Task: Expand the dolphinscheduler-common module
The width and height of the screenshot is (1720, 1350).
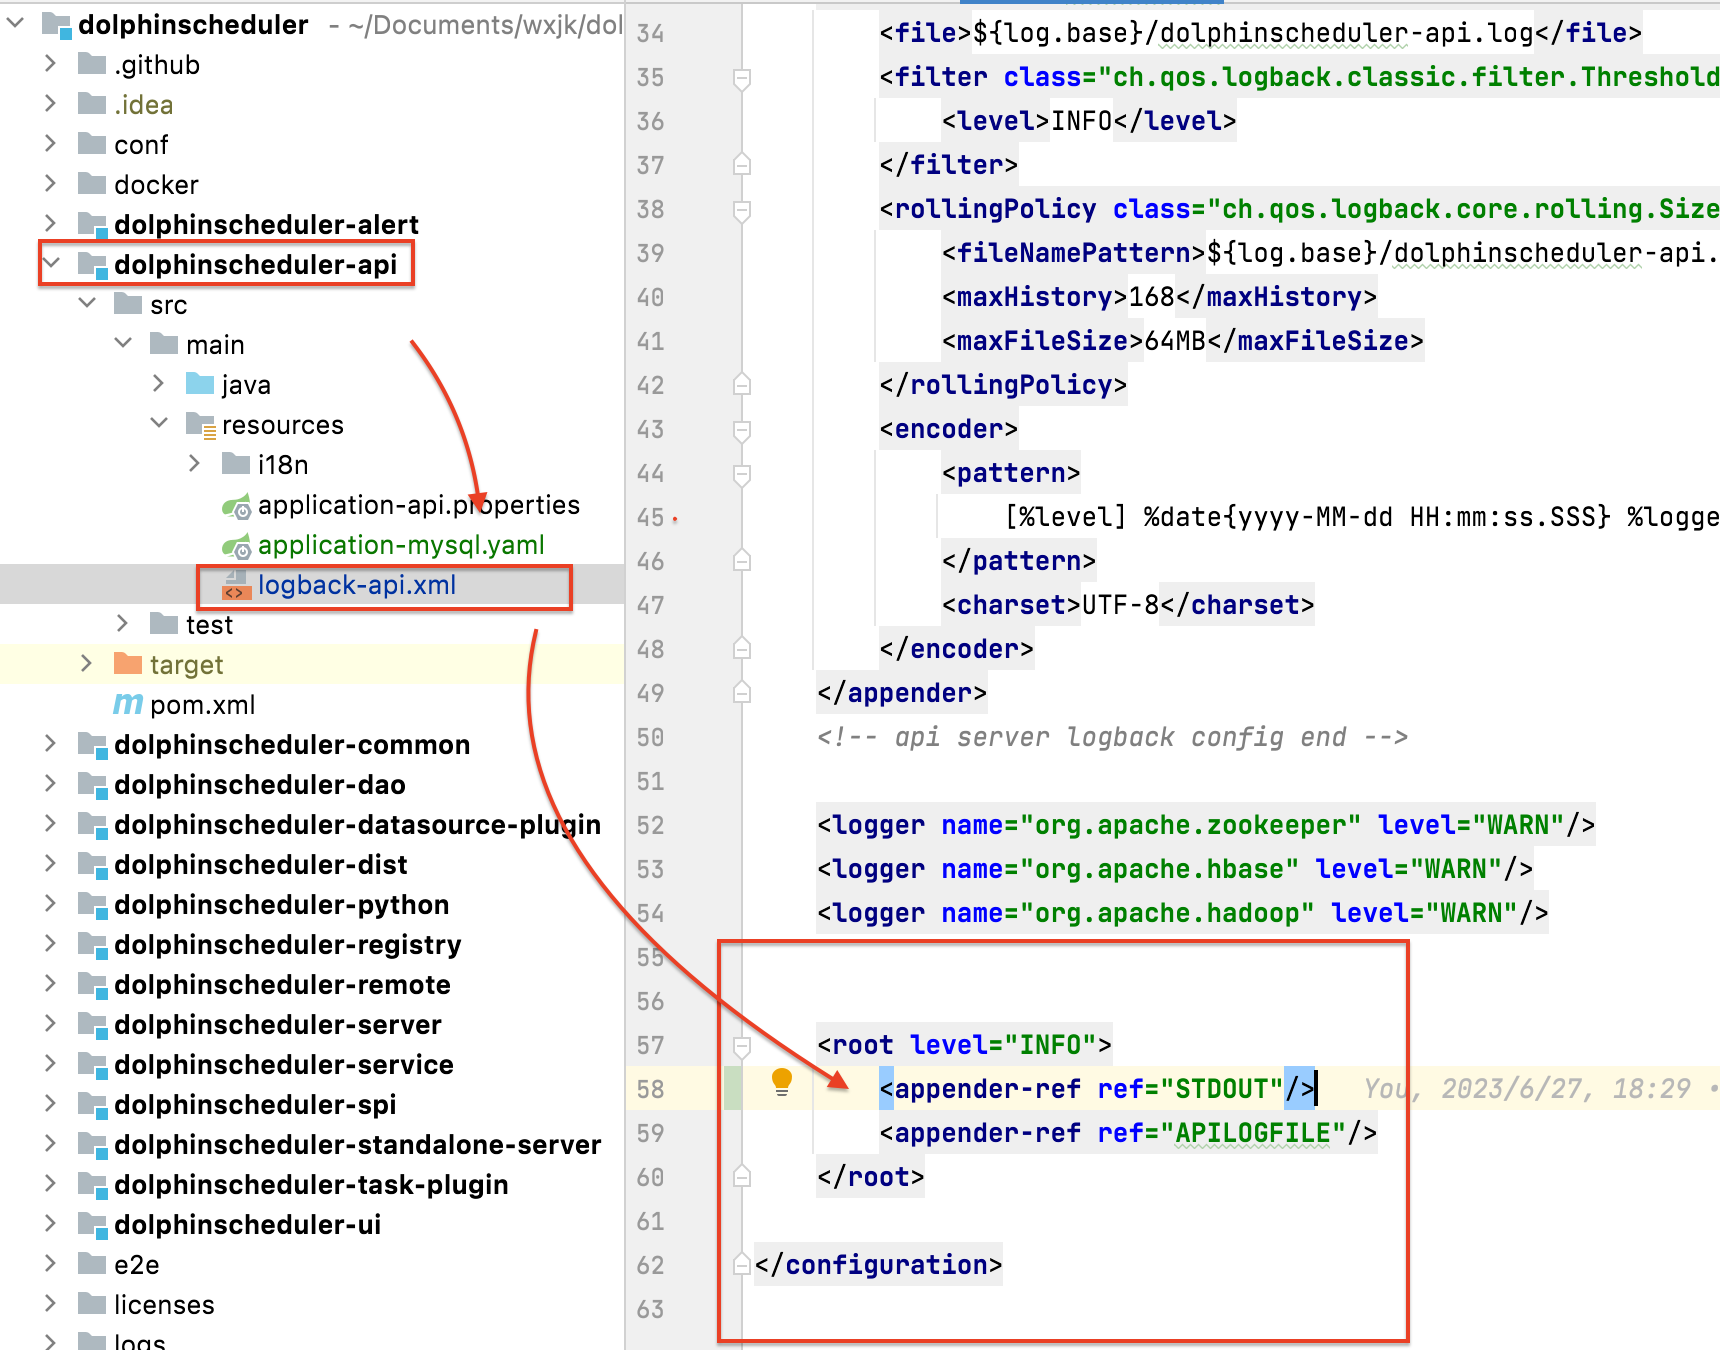Action: [50, 744]
